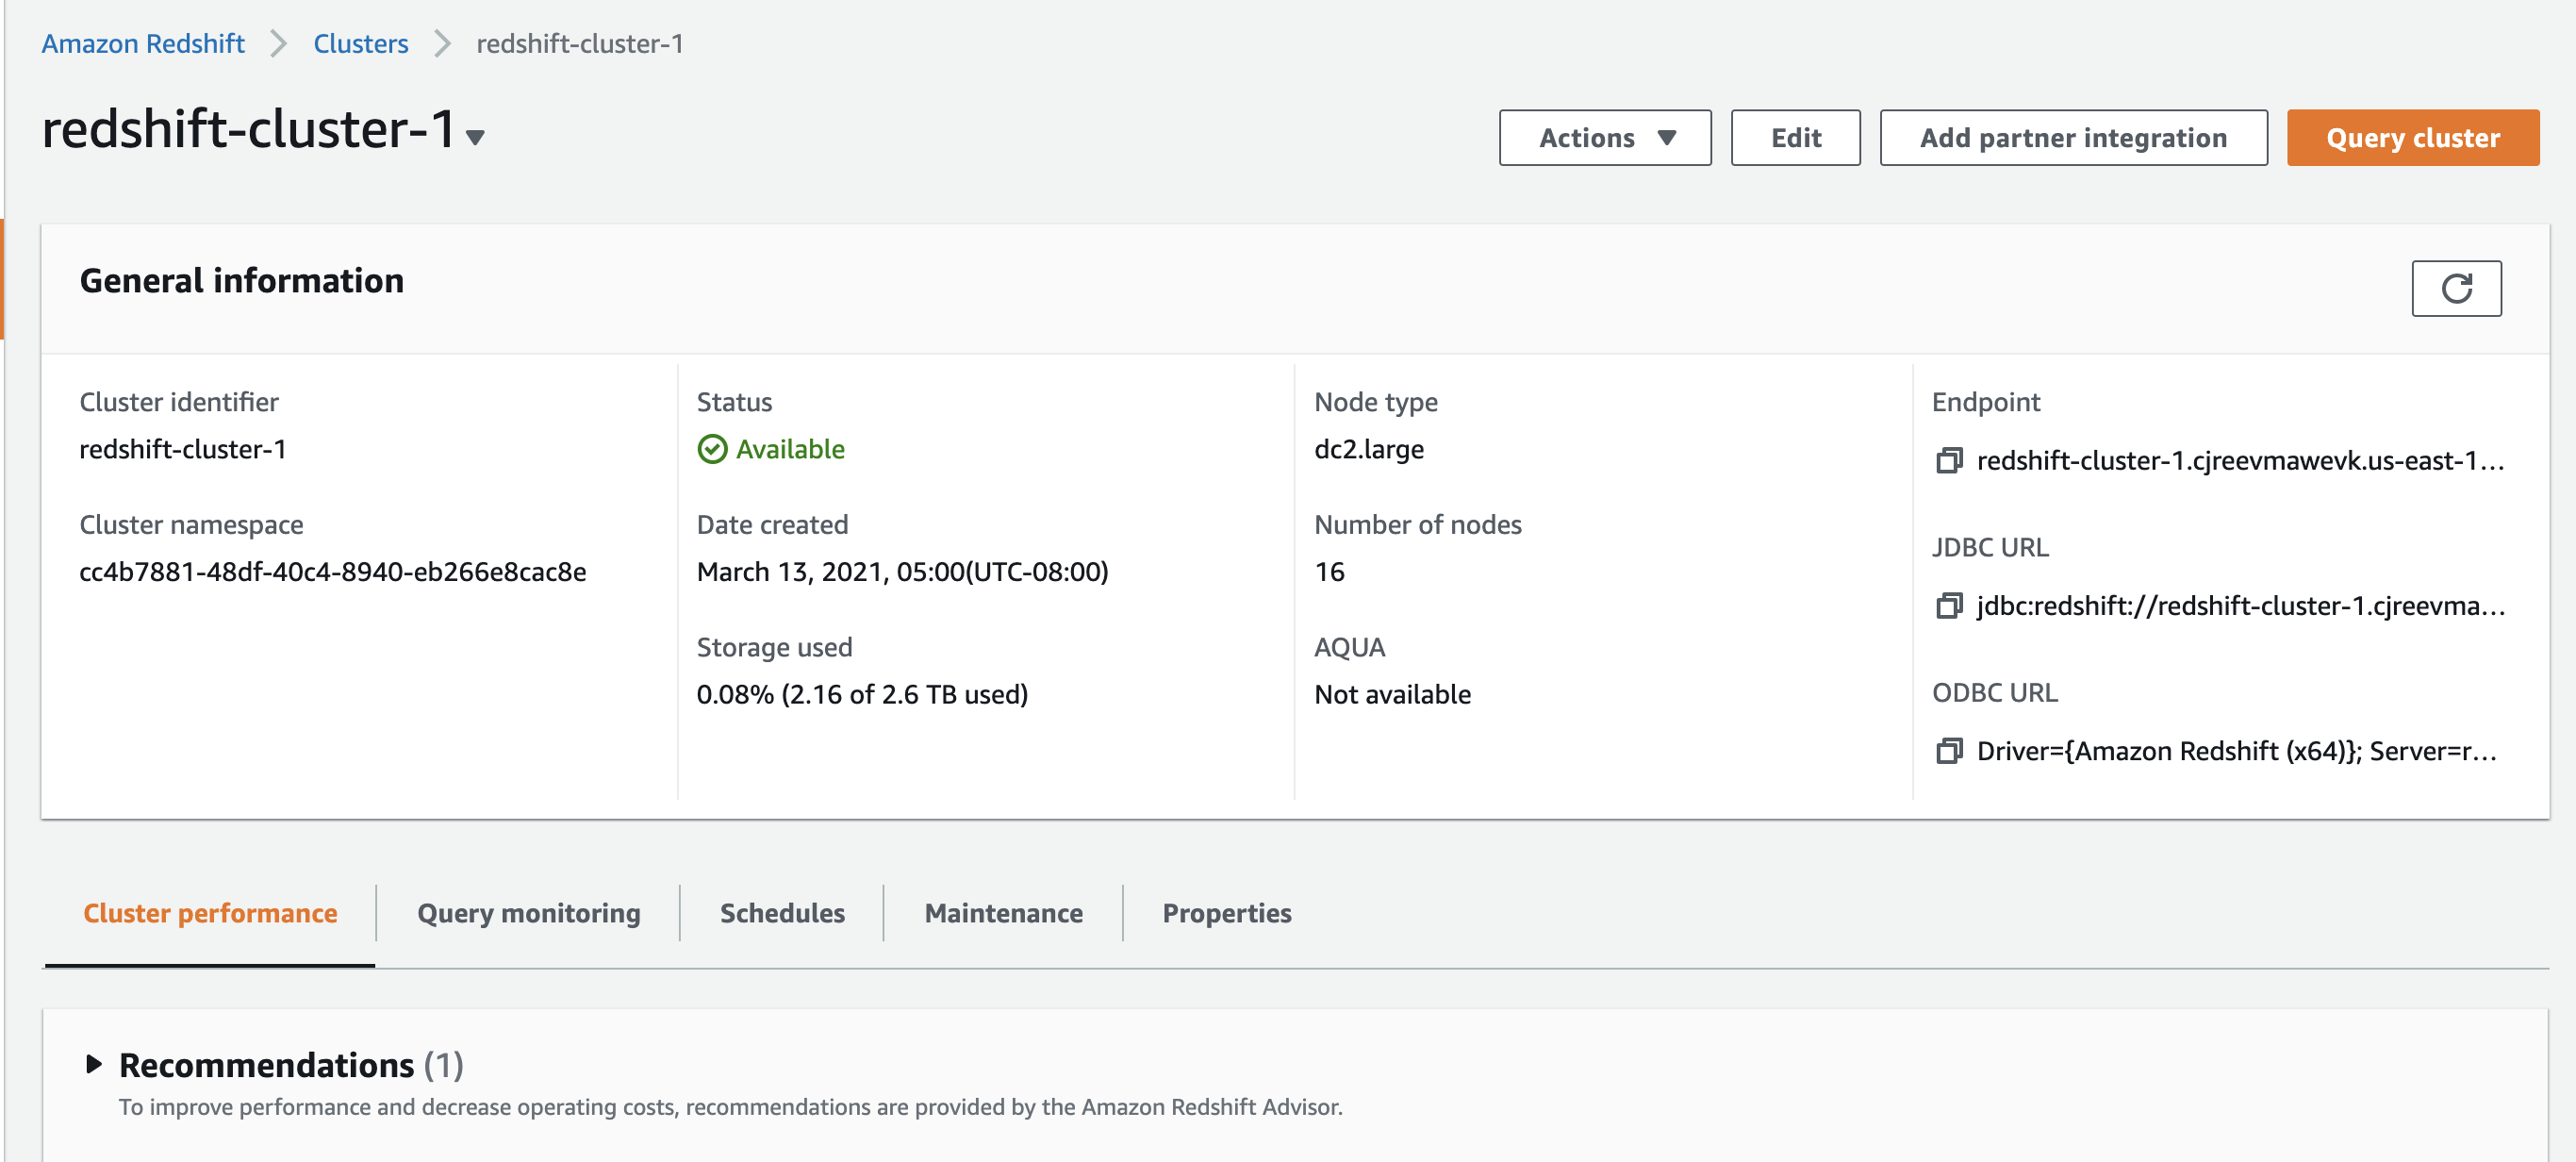The width and height of the screenshot is (2576, 1162).
Task: Copy the JDBC URL icon
Action: [x=1949, y=606]
